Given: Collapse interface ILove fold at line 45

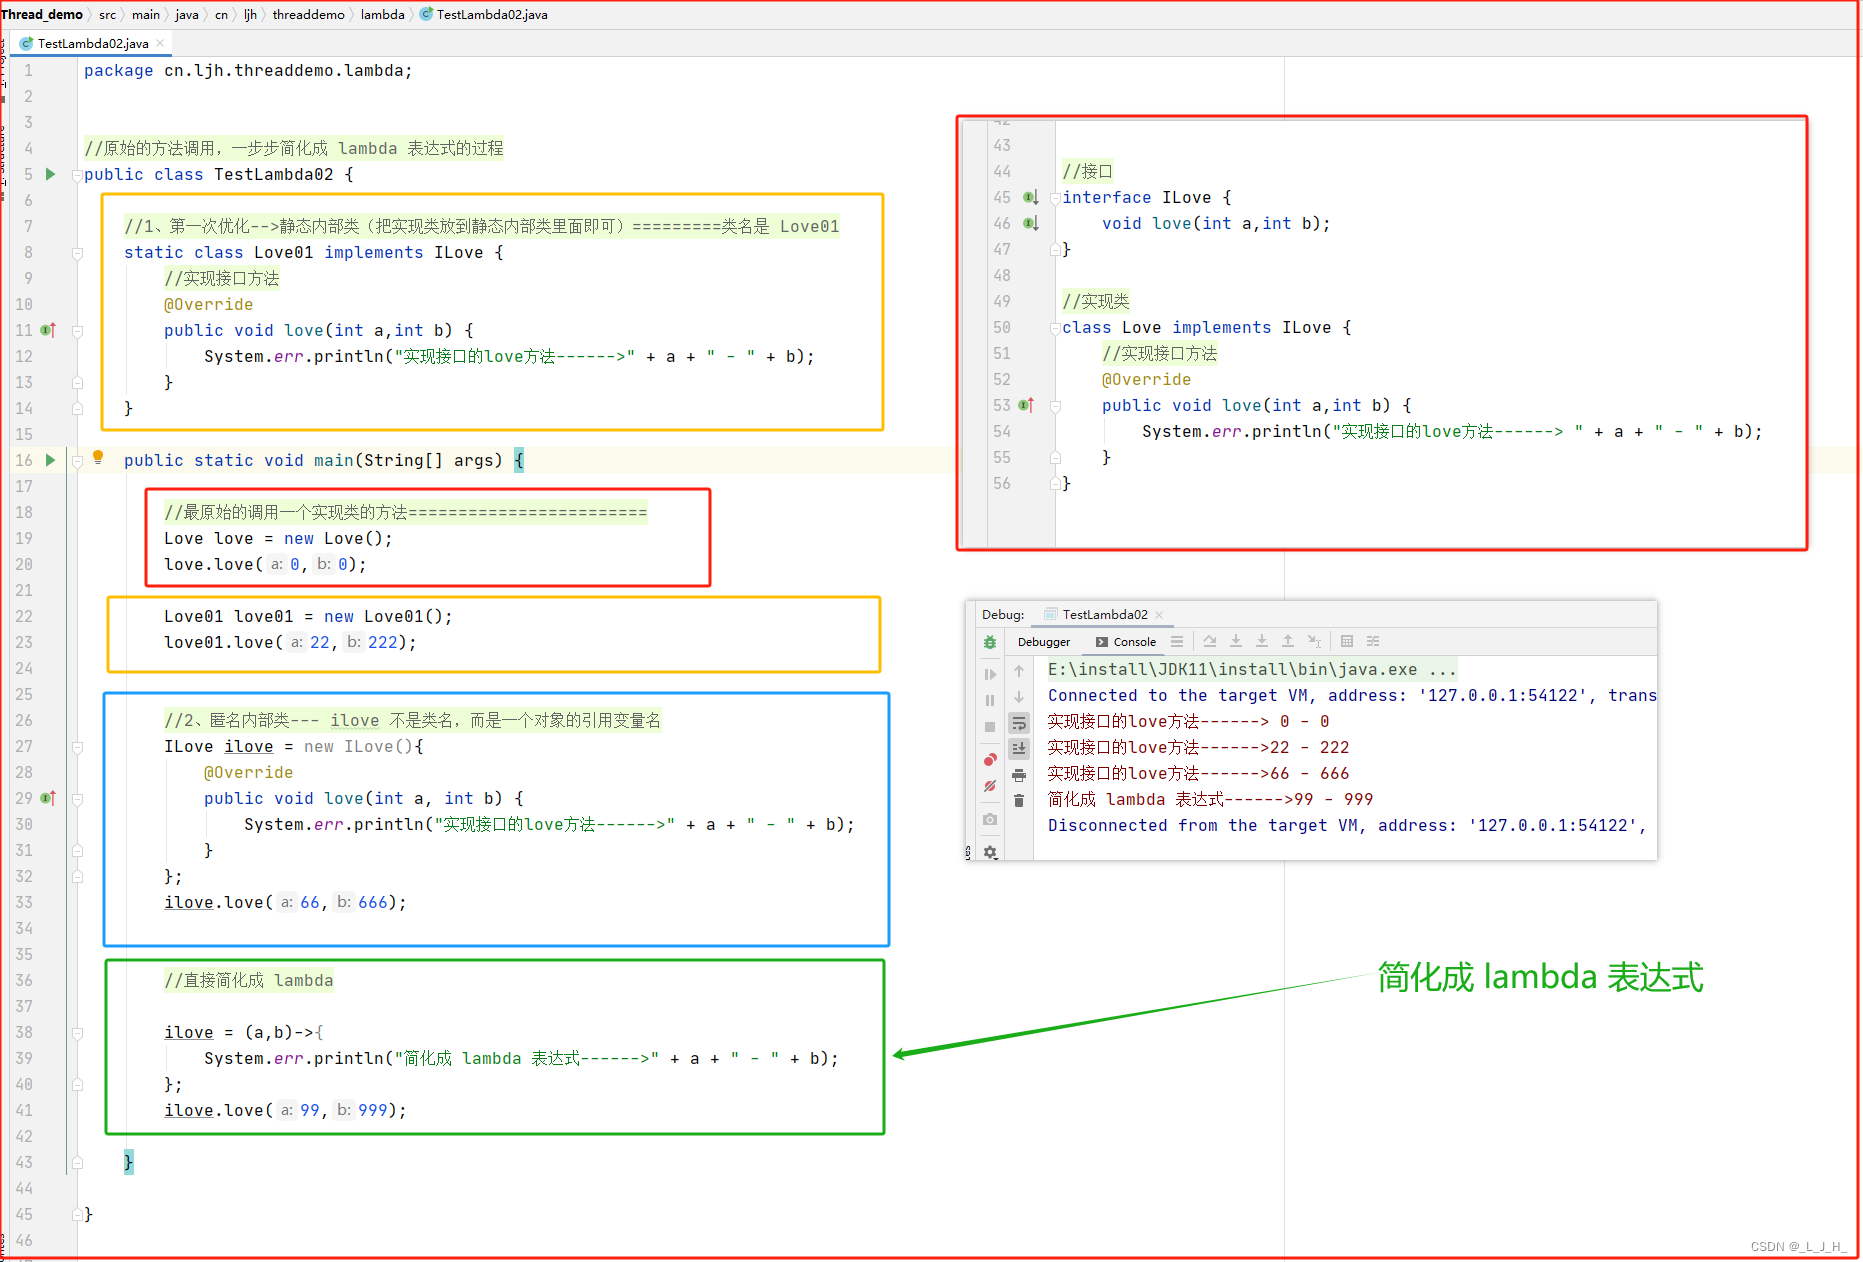Looking at the screenshot, I should click(x=1055, y=198).
